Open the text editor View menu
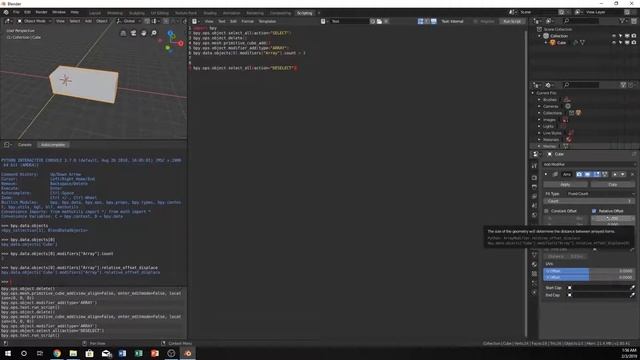 [209, 21]
